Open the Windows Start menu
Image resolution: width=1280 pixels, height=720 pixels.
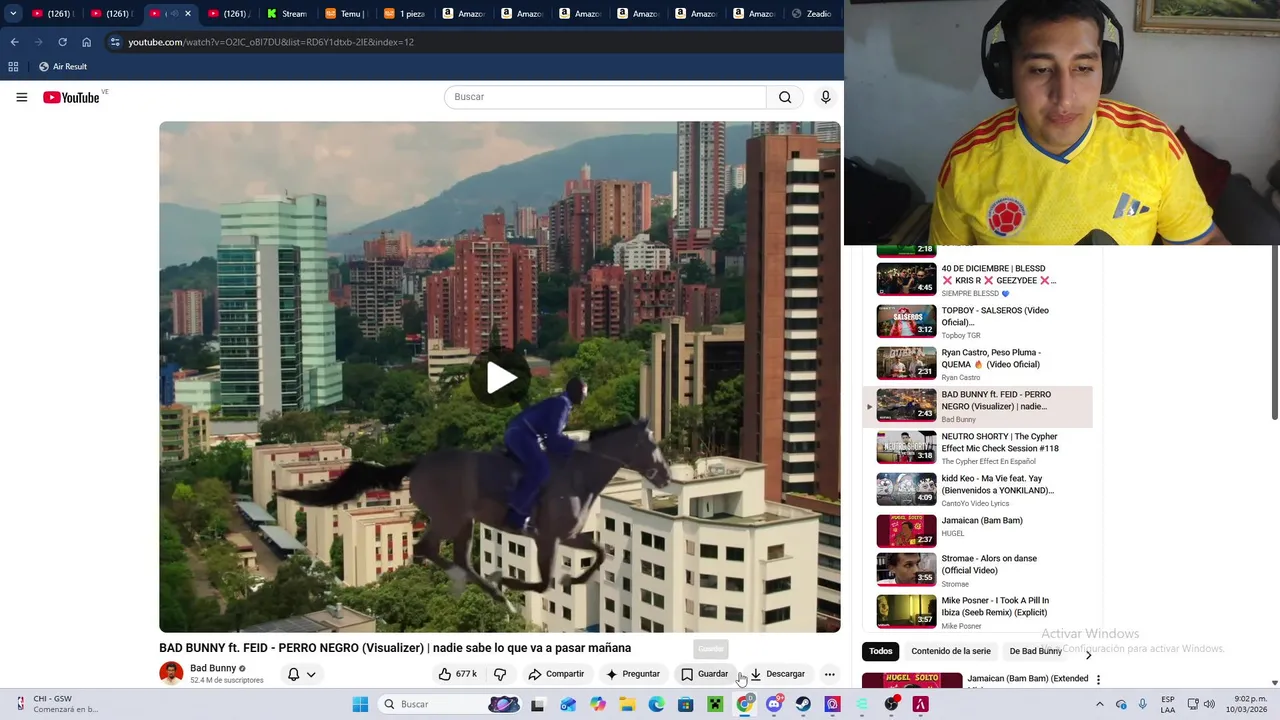[360, 704]
